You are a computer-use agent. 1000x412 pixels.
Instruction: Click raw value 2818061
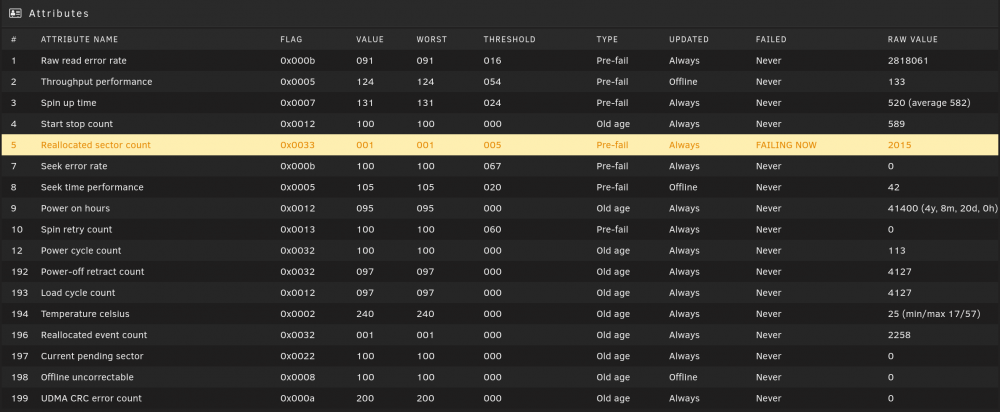(x=908, y=61)
